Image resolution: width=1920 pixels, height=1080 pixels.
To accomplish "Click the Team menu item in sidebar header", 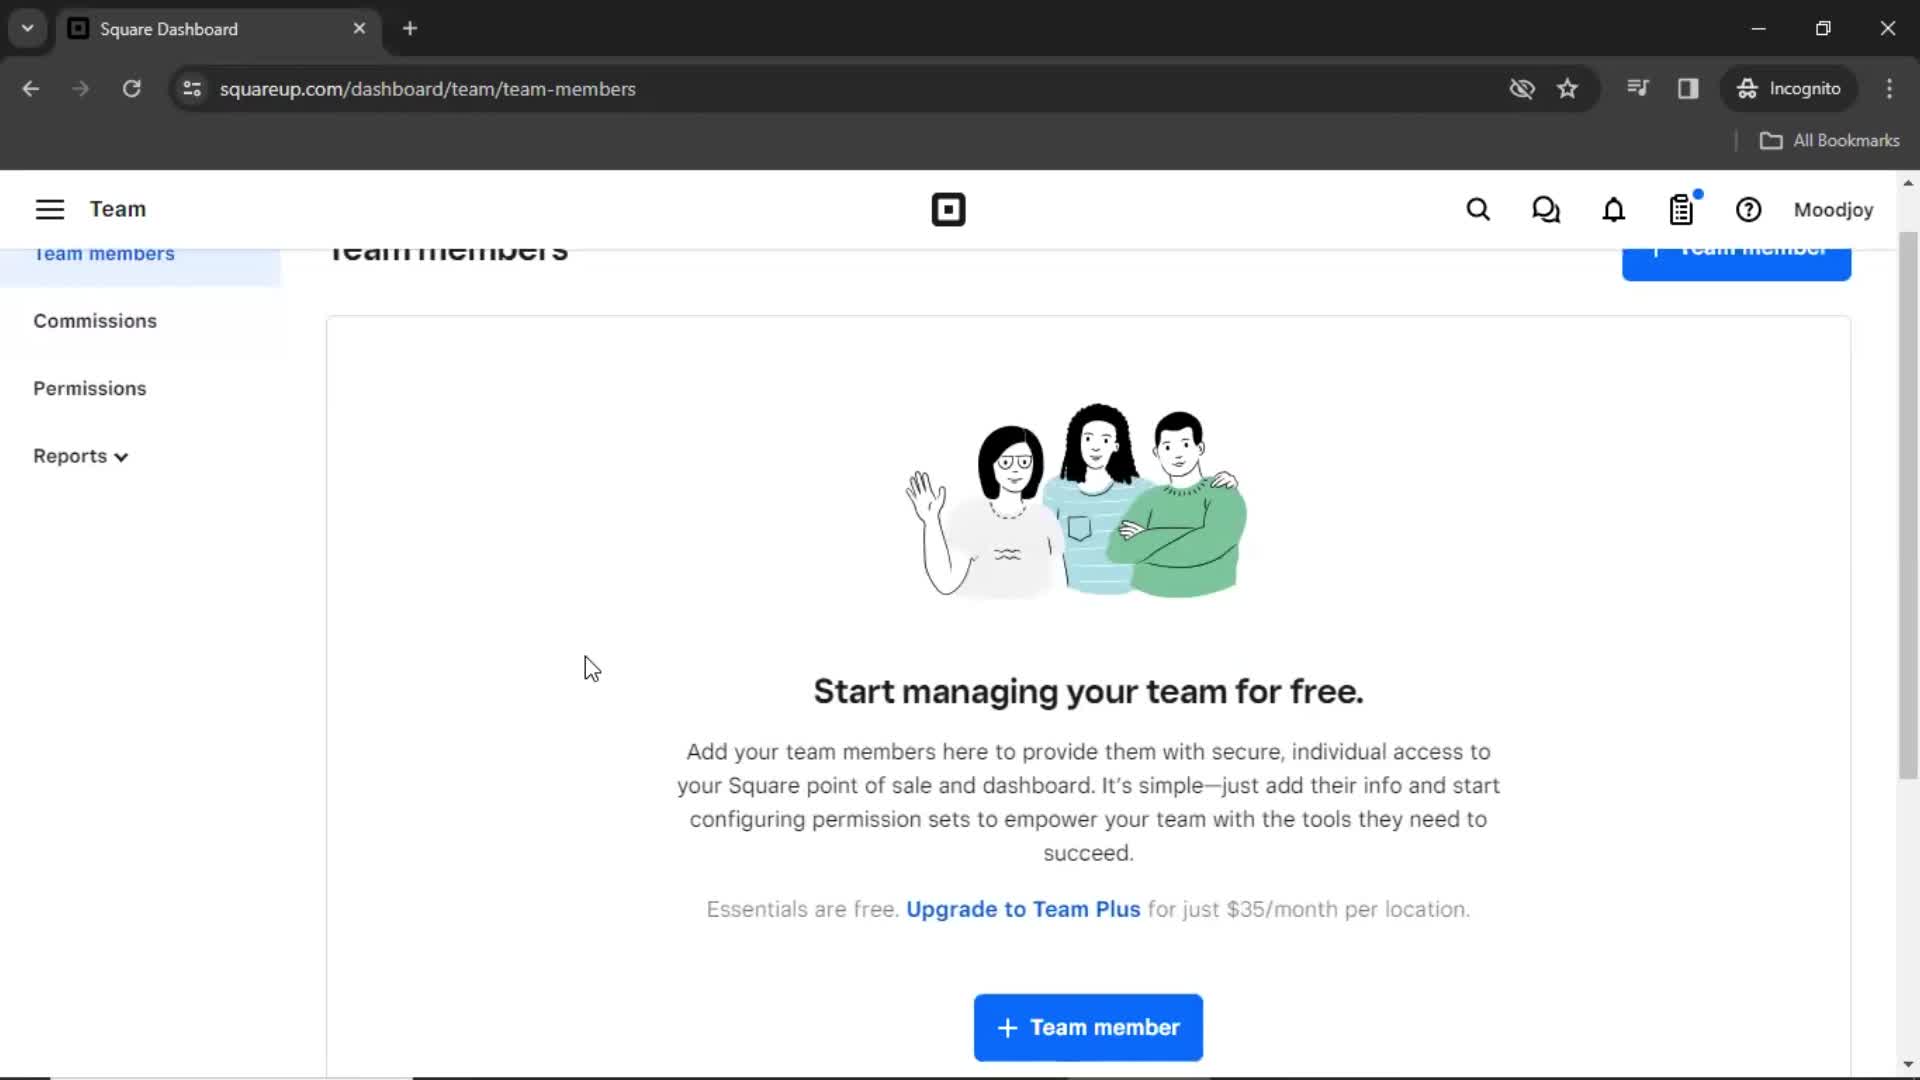I will (117, 208).
